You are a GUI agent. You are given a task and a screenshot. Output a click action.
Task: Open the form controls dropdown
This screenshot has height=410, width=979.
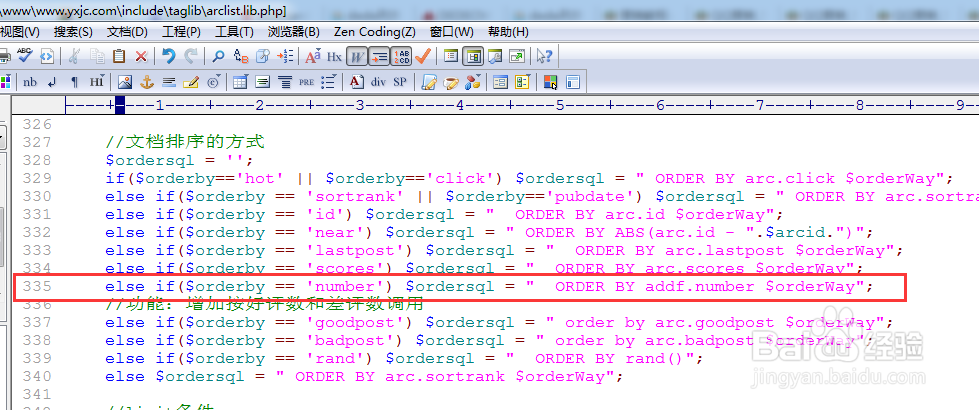click(x=522, y=82)
